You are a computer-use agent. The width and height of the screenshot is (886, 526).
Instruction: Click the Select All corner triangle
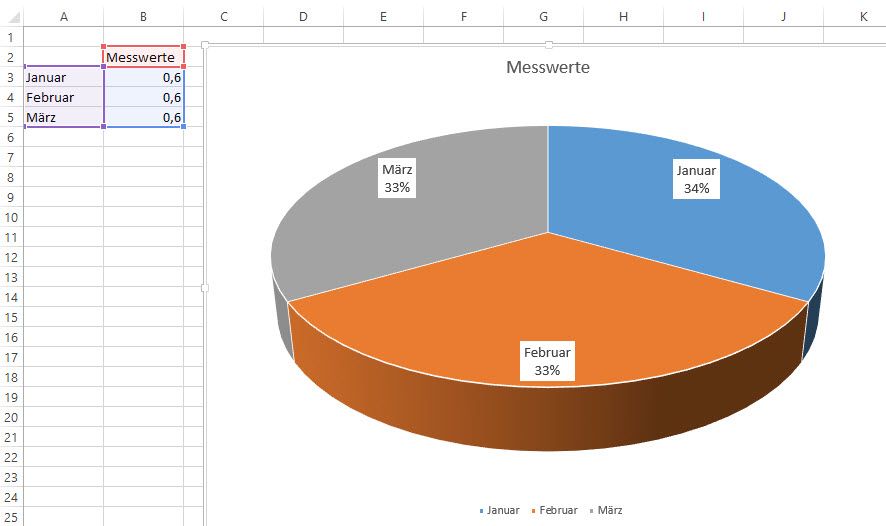[13, 17]
